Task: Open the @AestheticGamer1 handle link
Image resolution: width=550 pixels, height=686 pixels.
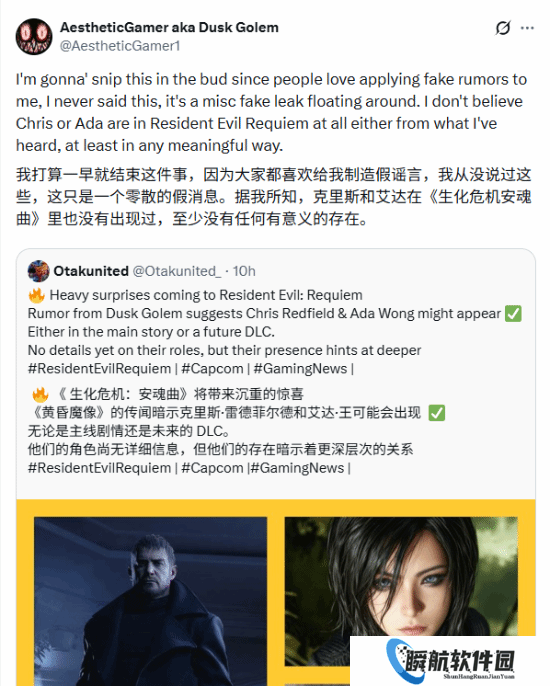Action: 120,46
